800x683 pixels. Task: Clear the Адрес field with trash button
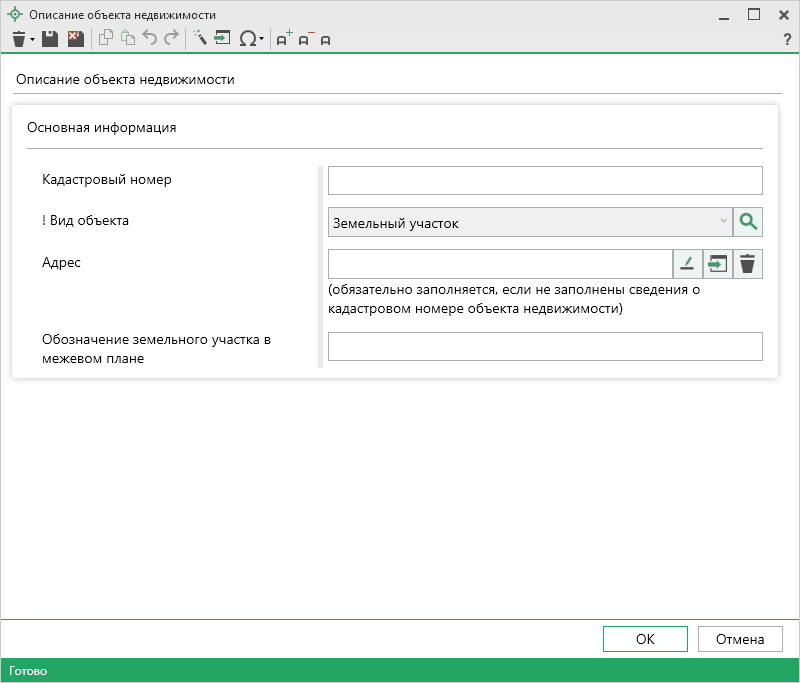[x=748, y=264]
